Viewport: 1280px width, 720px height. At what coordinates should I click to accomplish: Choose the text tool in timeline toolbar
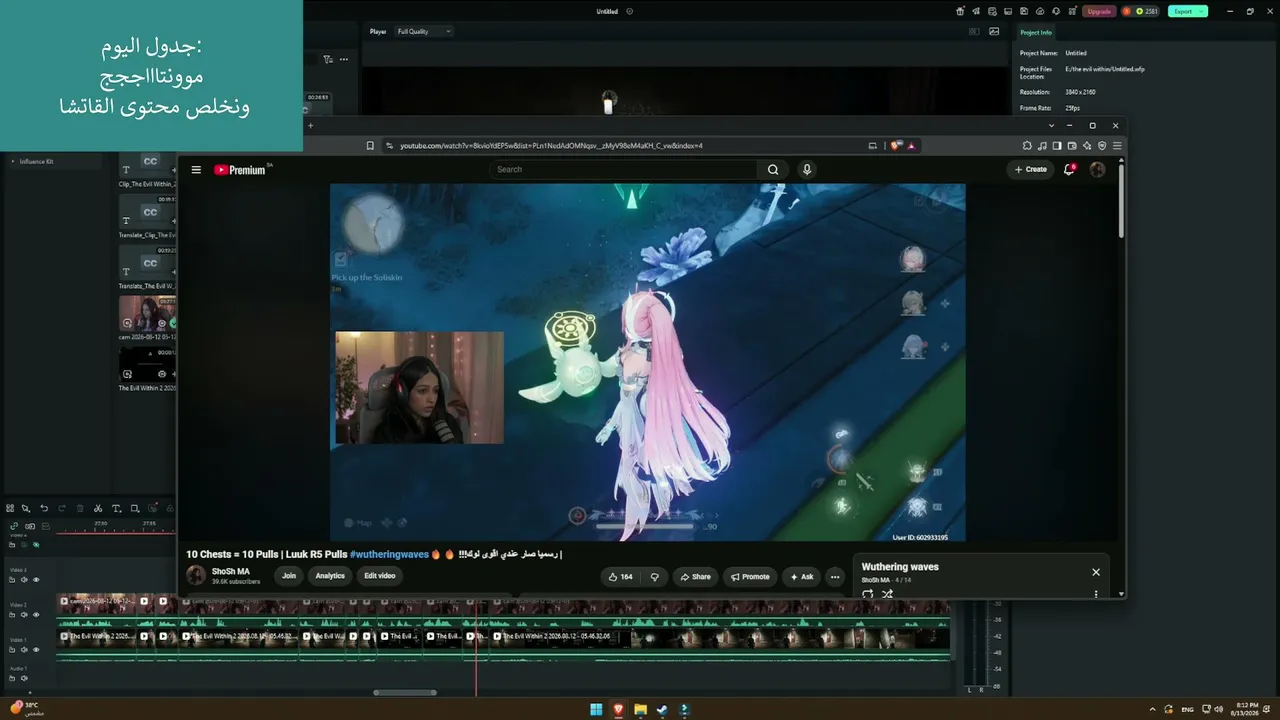[116, 508]
